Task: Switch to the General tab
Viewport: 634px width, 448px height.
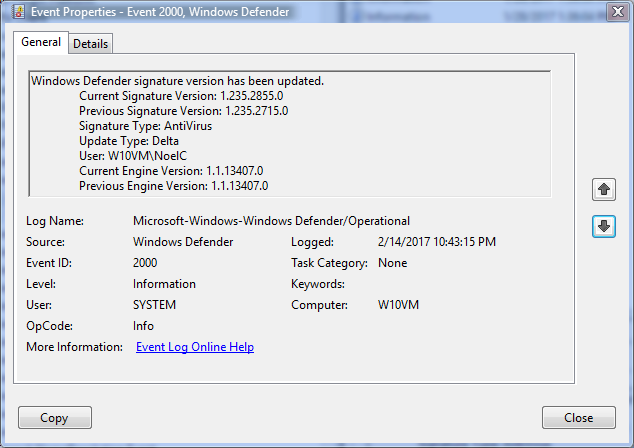Action: [x=41, y=42]
